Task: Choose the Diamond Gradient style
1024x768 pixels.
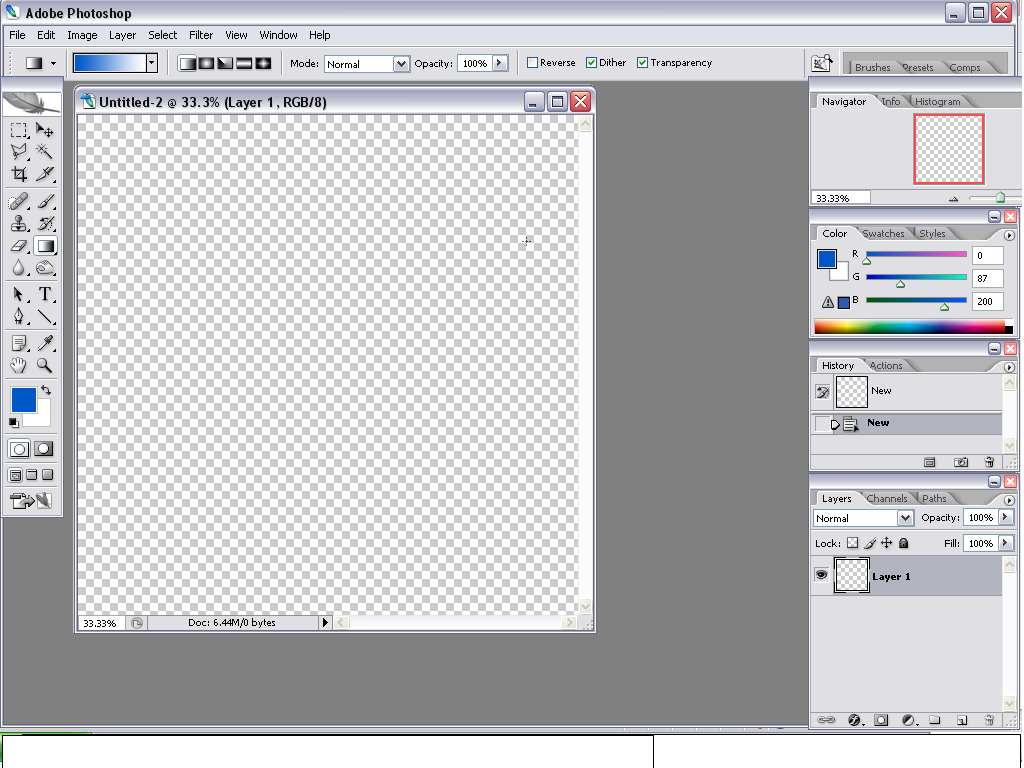Action: 263,63
